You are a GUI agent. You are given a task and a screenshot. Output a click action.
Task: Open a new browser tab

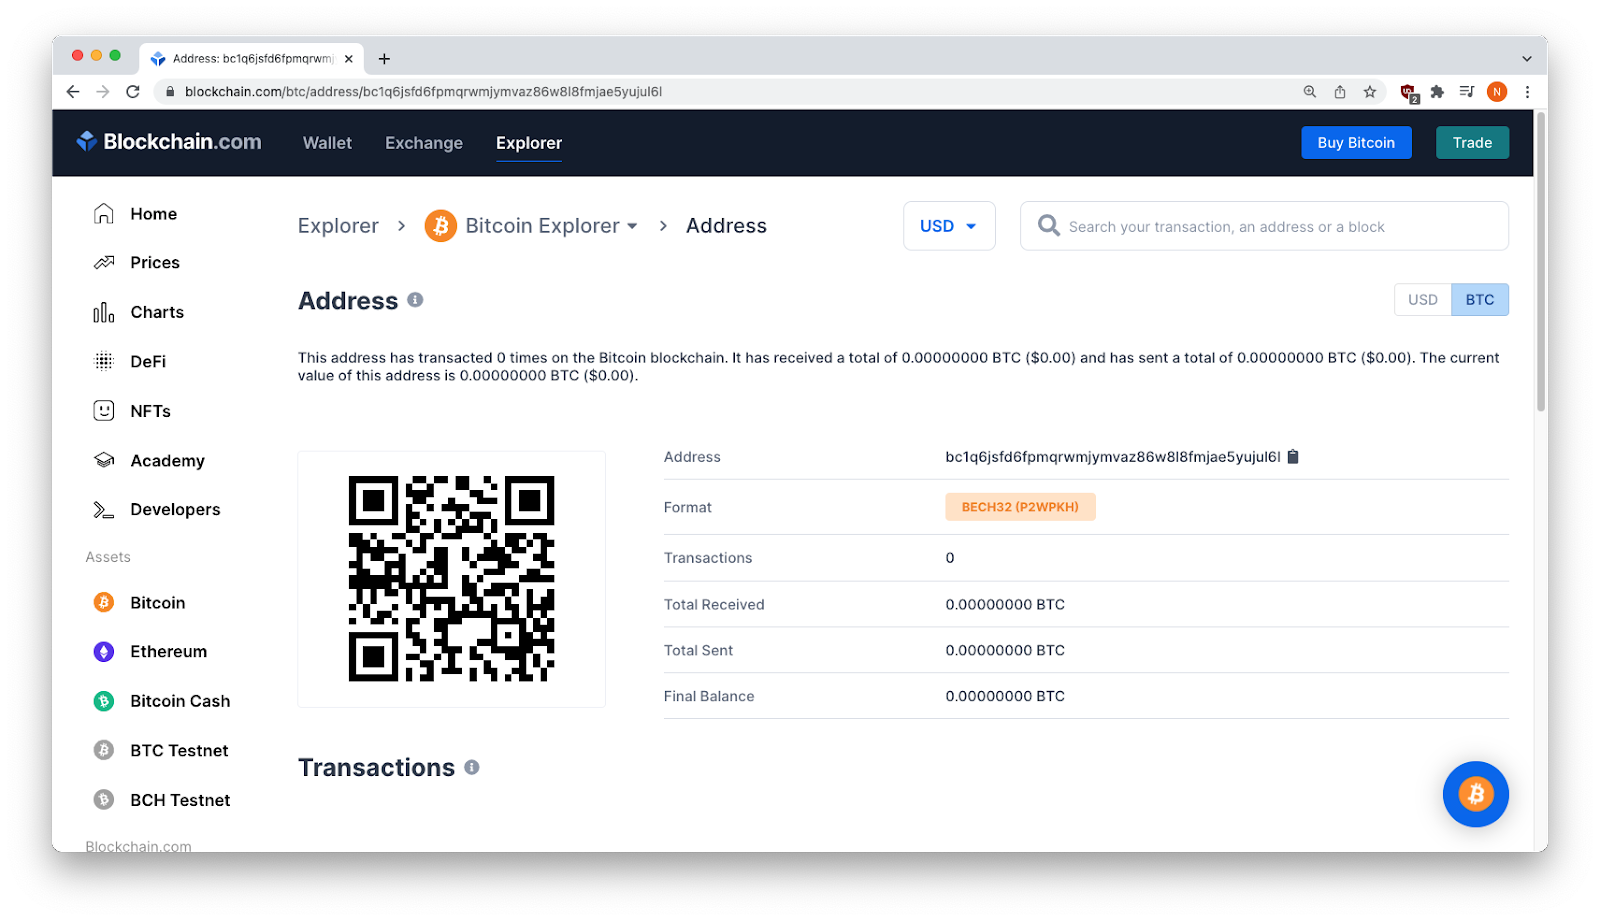point(384,58)
